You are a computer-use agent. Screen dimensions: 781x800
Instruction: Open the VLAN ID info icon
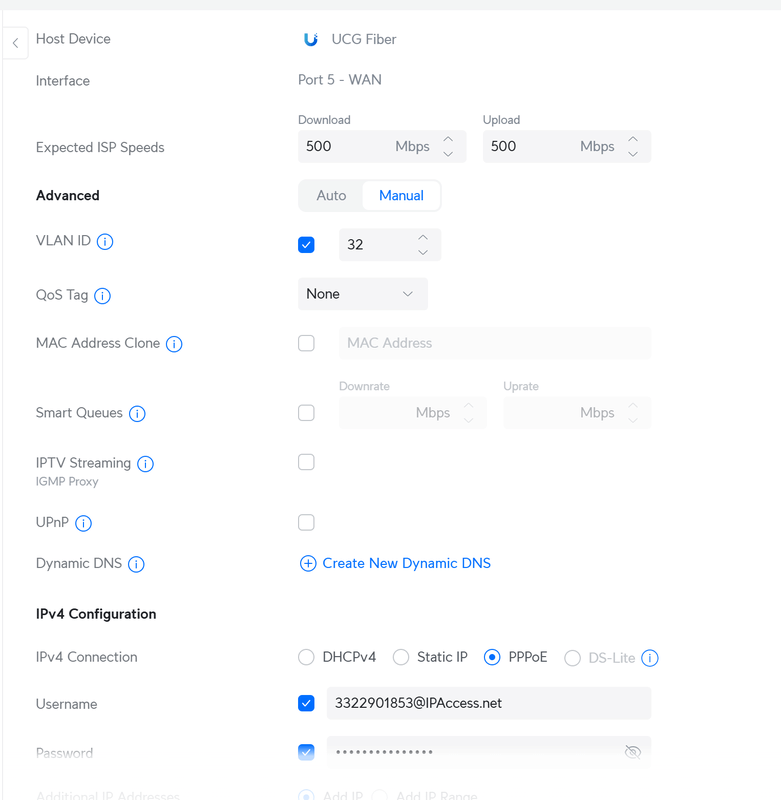point(105,241)
